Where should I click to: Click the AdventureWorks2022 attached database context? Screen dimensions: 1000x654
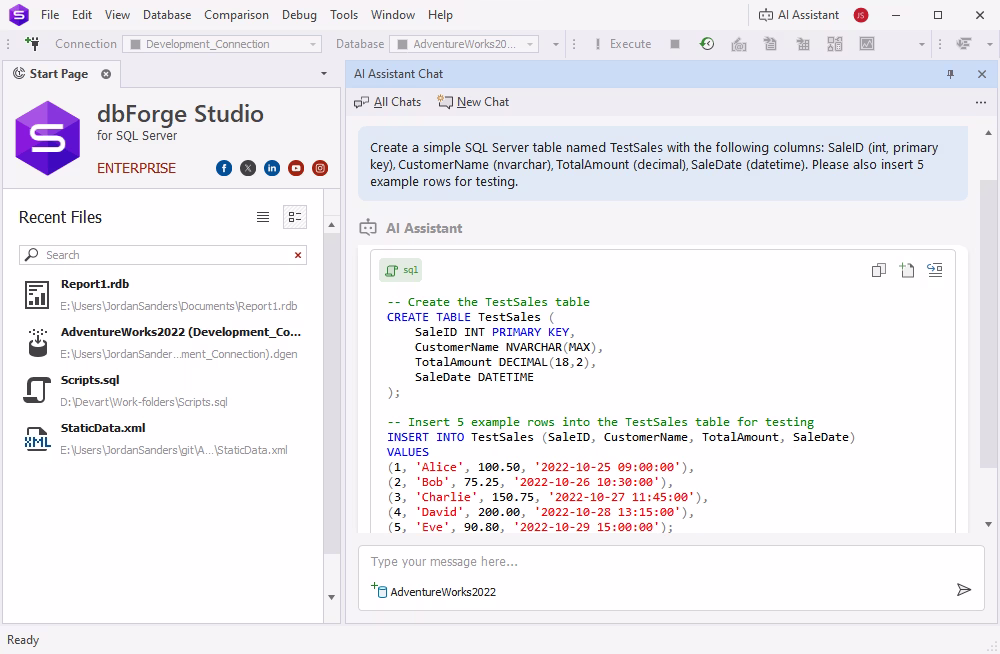pyautogui.click(x=434, y=591)
